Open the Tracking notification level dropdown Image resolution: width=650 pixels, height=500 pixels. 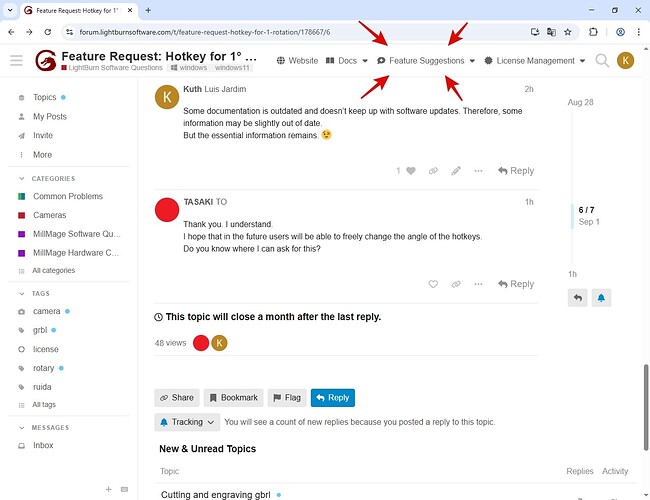(x=187, y=422)
